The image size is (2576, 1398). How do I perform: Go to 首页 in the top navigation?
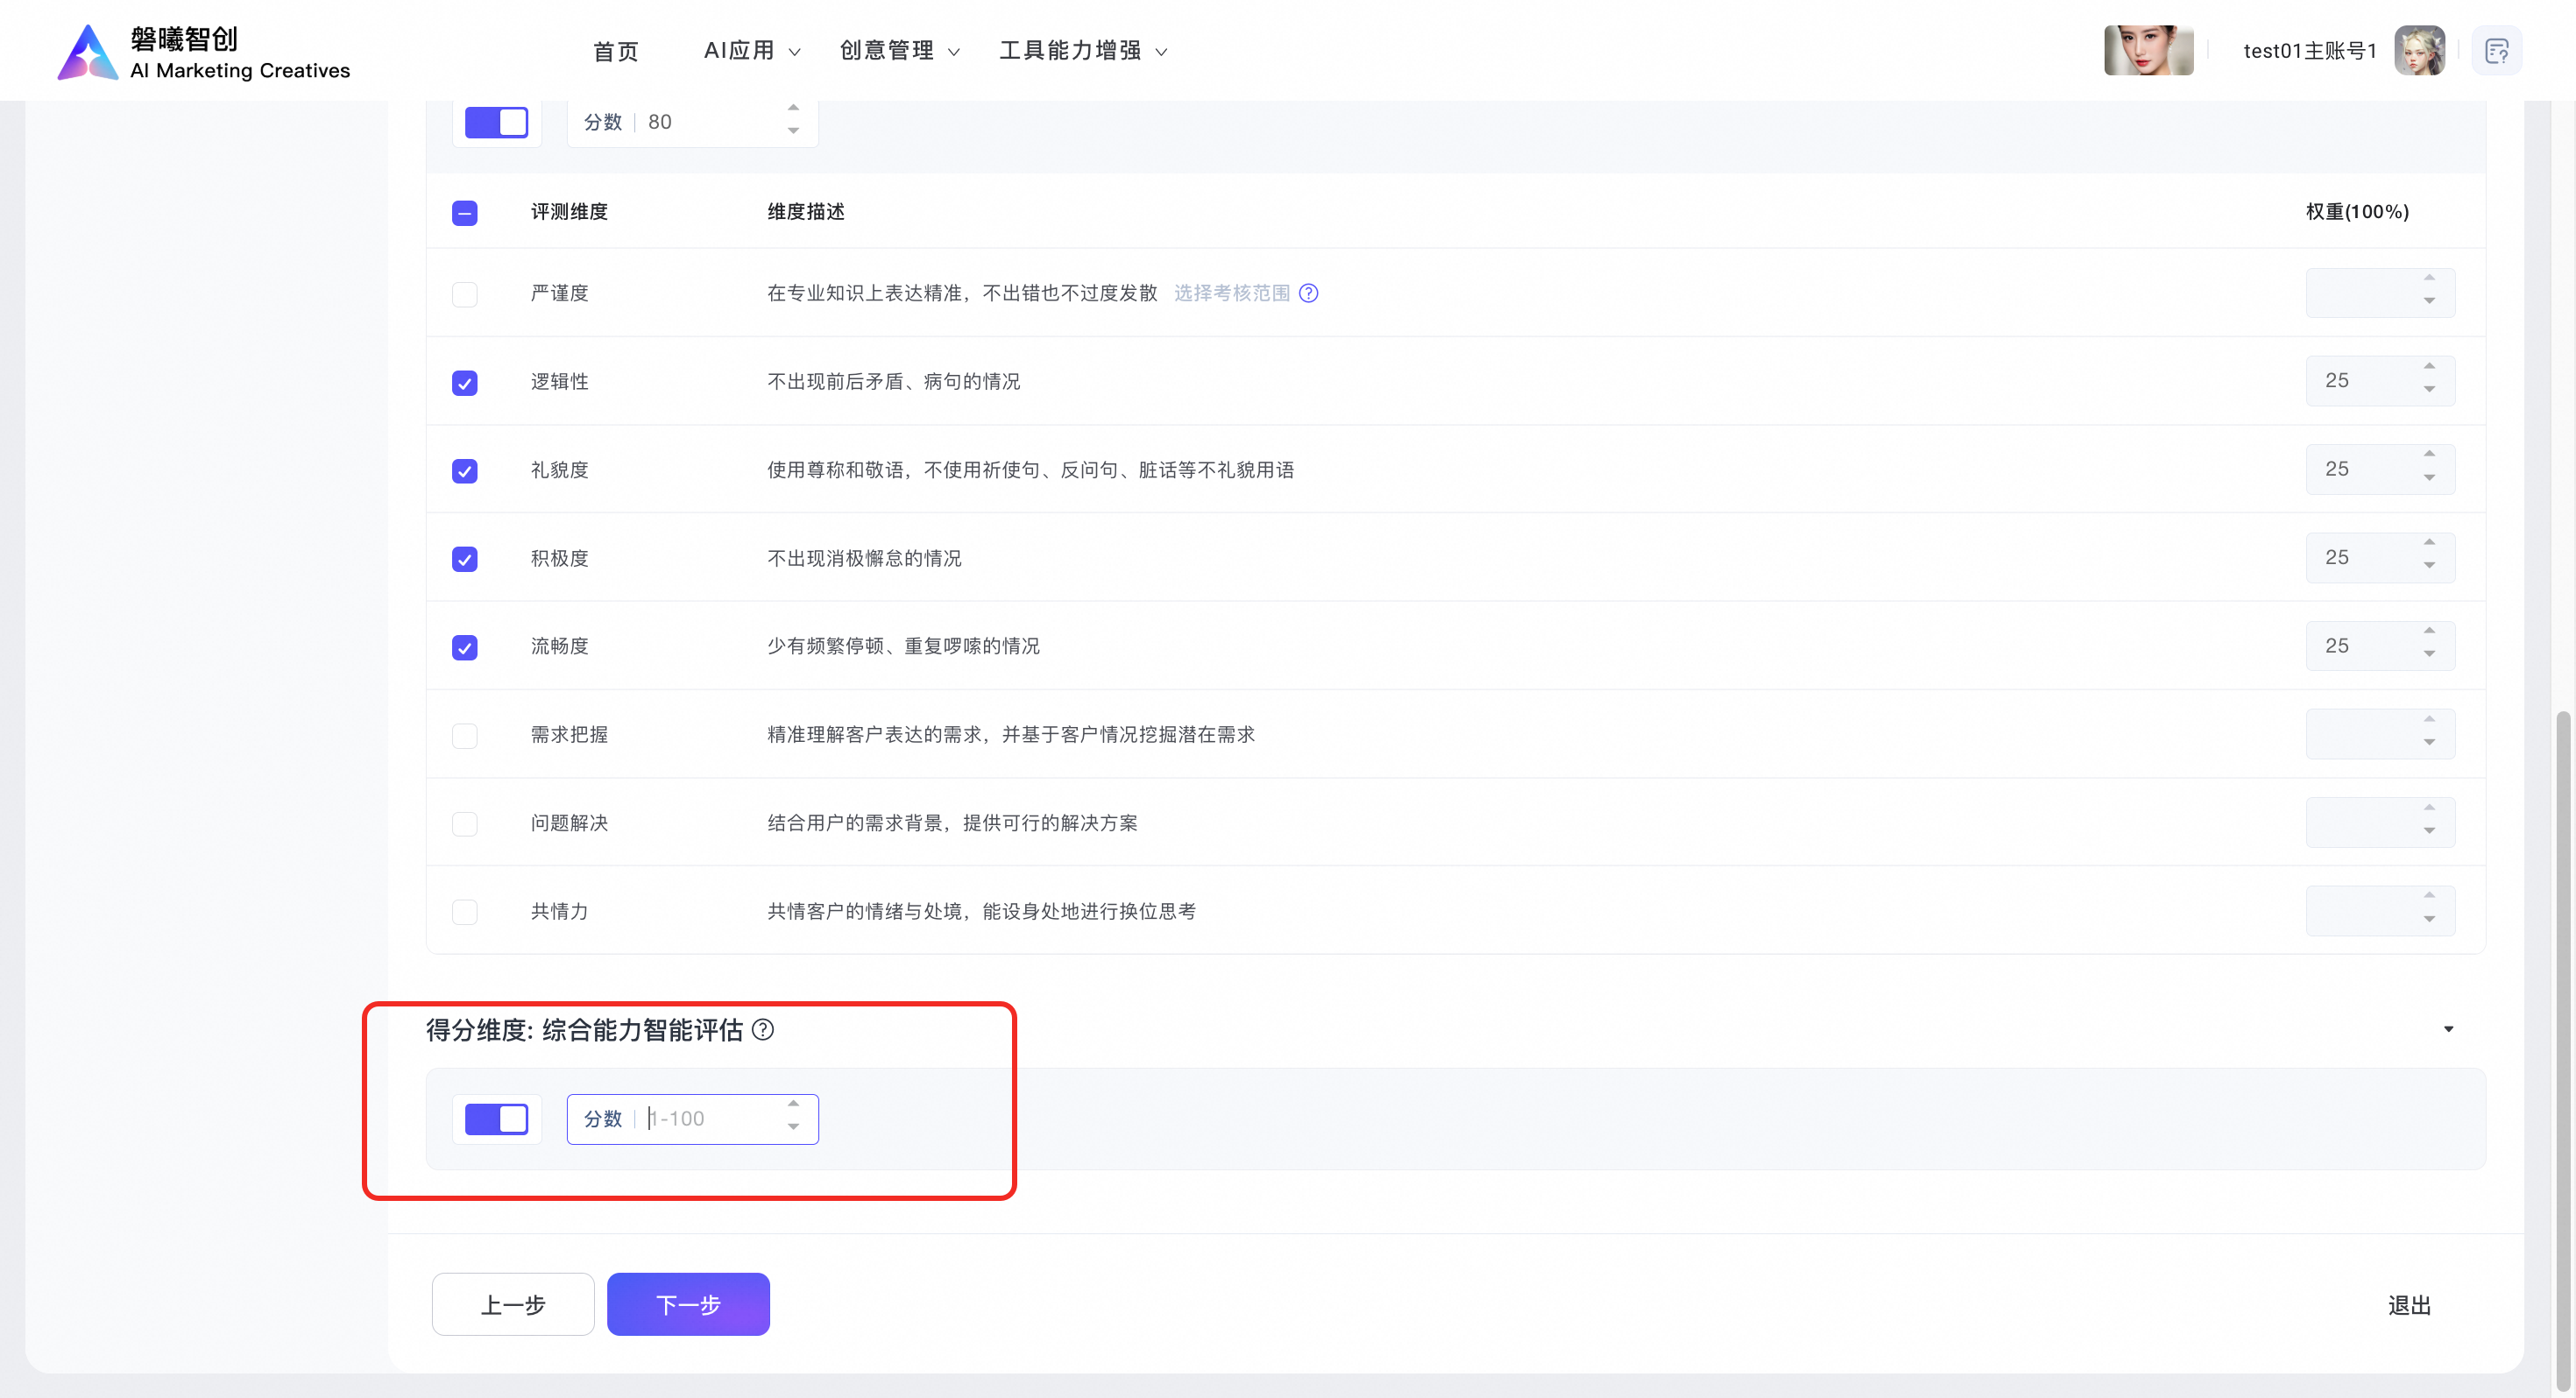pos(615,51)
